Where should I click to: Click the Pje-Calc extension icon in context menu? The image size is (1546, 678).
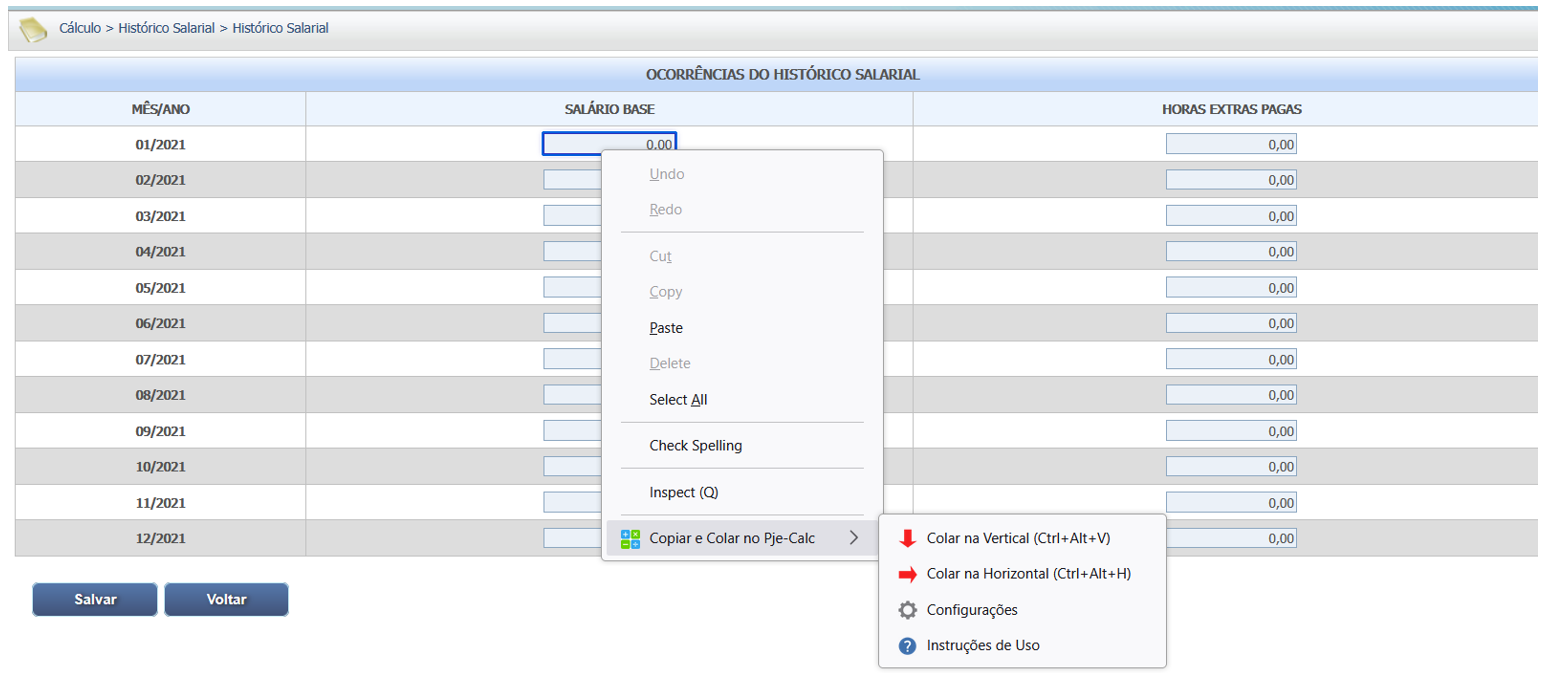point(630,539)
